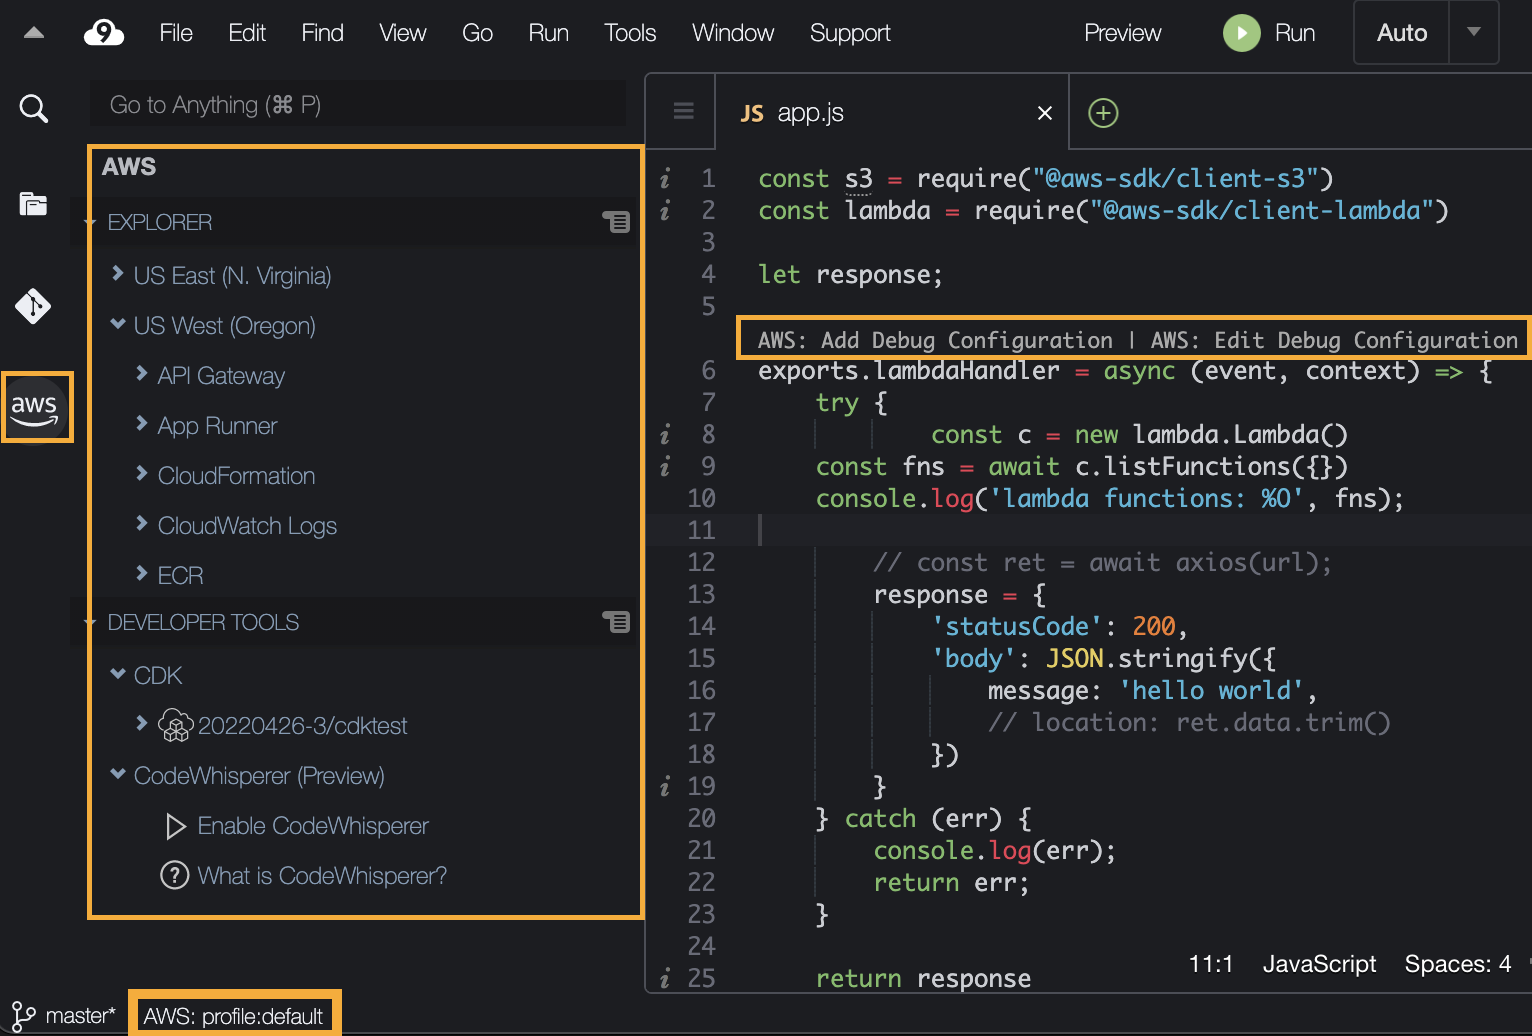Click the Enable CodeWhisperer play icon

point(176,826)
